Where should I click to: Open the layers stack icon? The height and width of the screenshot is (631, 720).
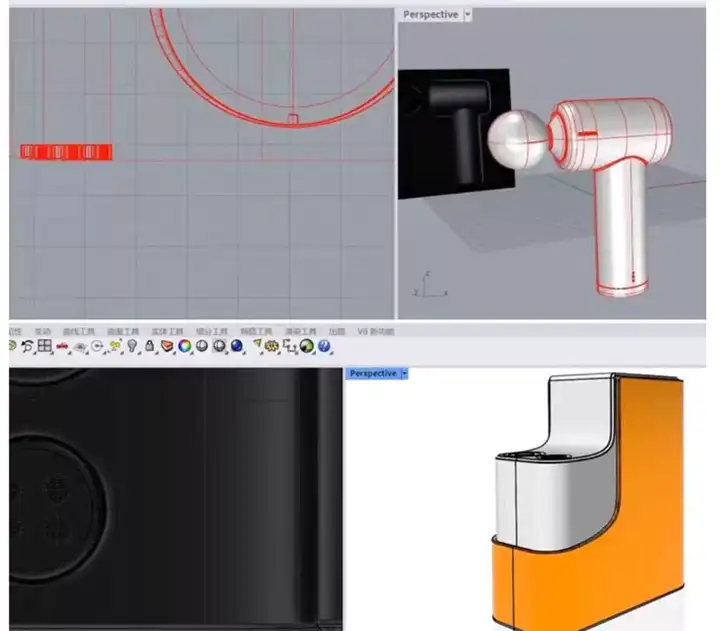pyautogui.click(x=167, y=346)
